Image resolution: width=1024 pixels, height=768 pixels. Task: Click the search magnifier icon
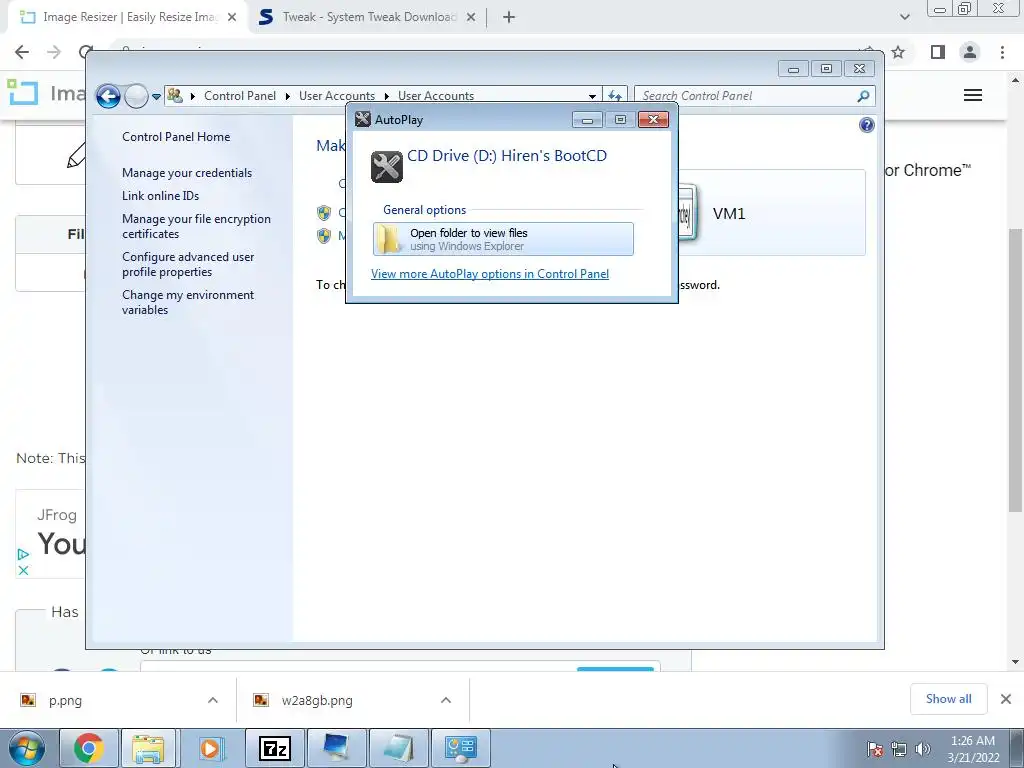(x=863, y=96)
